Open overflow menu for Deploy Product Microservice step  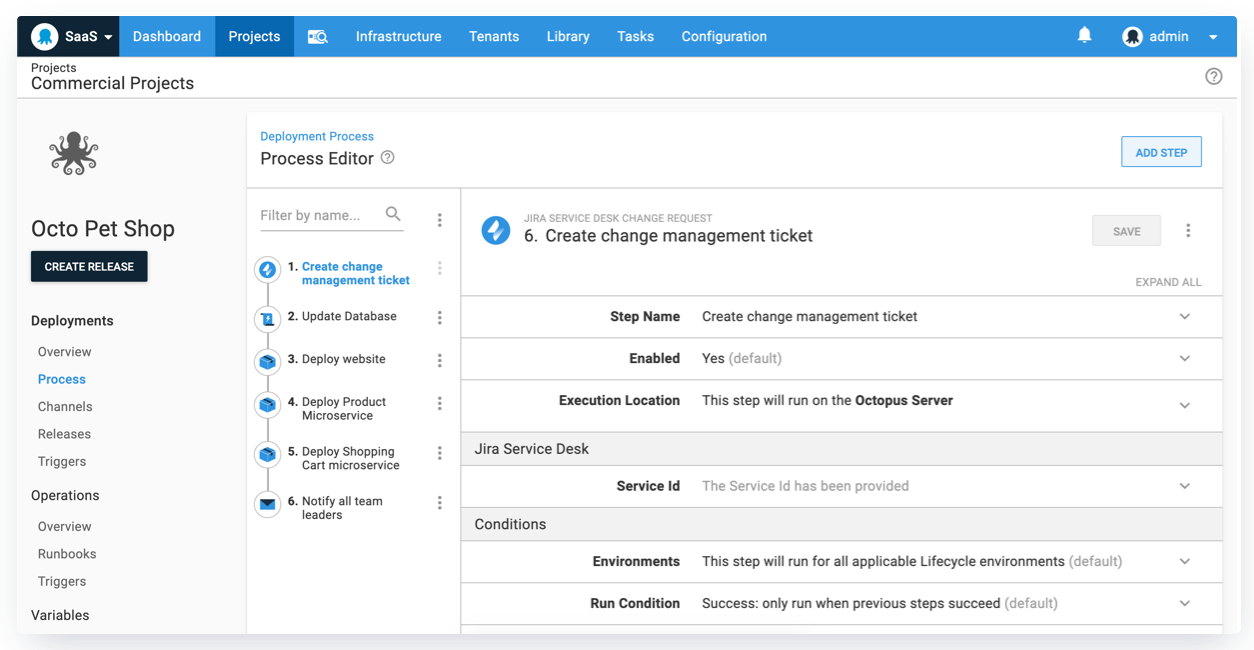click(x=439, y=403)
